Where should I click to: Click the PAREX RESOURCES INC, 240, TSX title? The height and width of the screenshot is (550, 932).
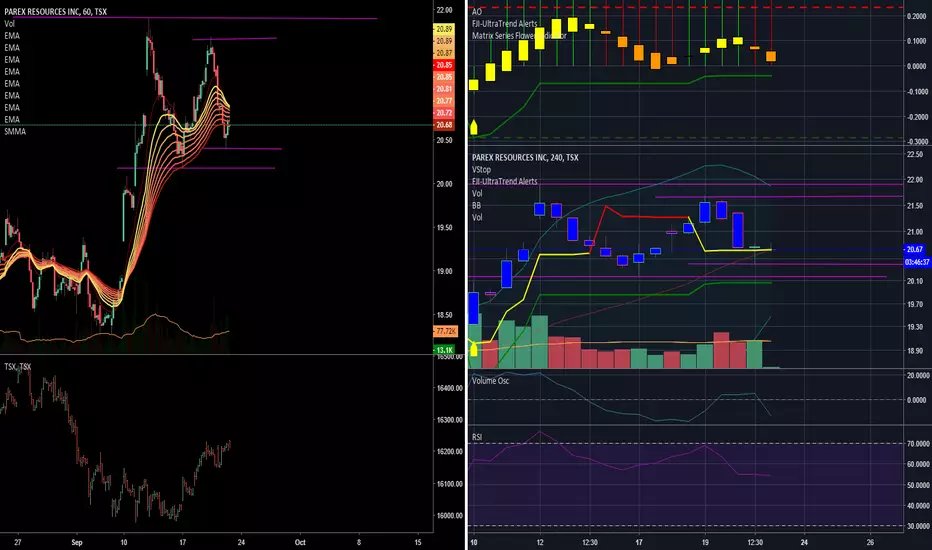point(525,158)
